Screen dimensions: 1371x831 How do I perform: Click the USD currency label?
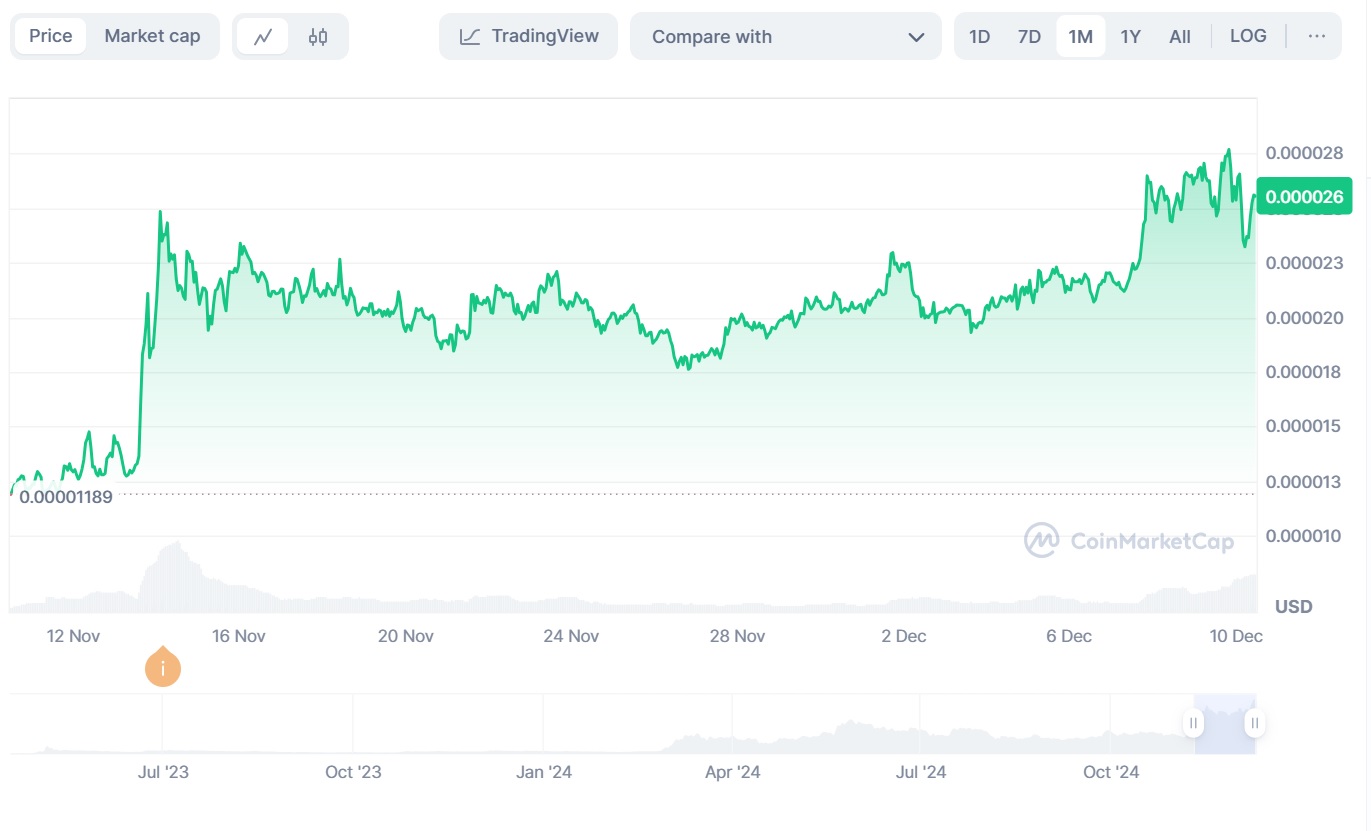pos(1293,607)
